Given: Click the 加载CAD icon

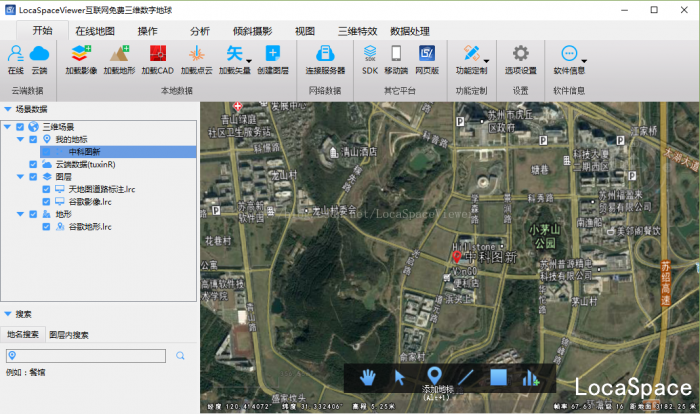Looking at the screenshot, I should (x=158, y=53).
